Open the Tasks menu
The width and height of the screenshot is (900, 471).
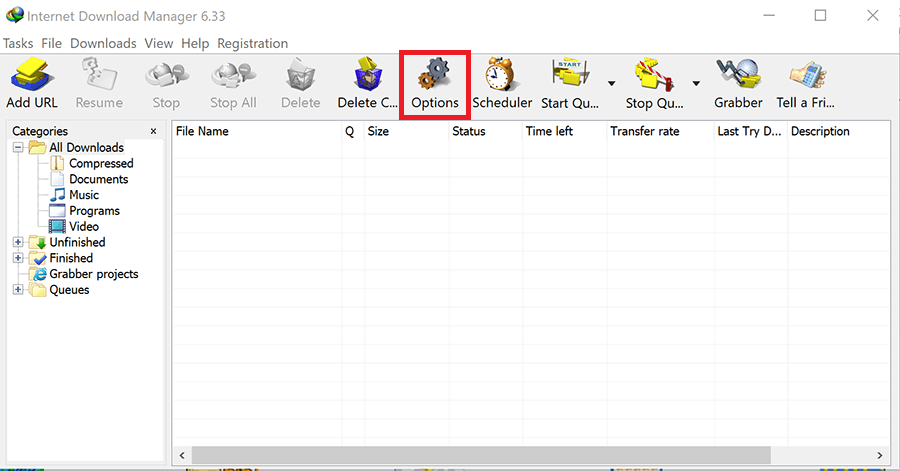click(x=18, y=44)
